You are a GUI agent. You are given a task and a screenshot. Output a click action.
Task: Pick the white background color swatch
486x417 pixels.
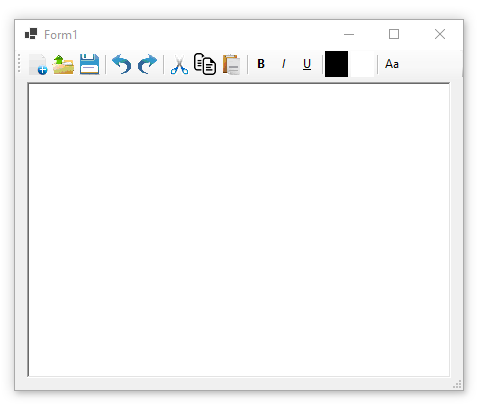point(363,64)
